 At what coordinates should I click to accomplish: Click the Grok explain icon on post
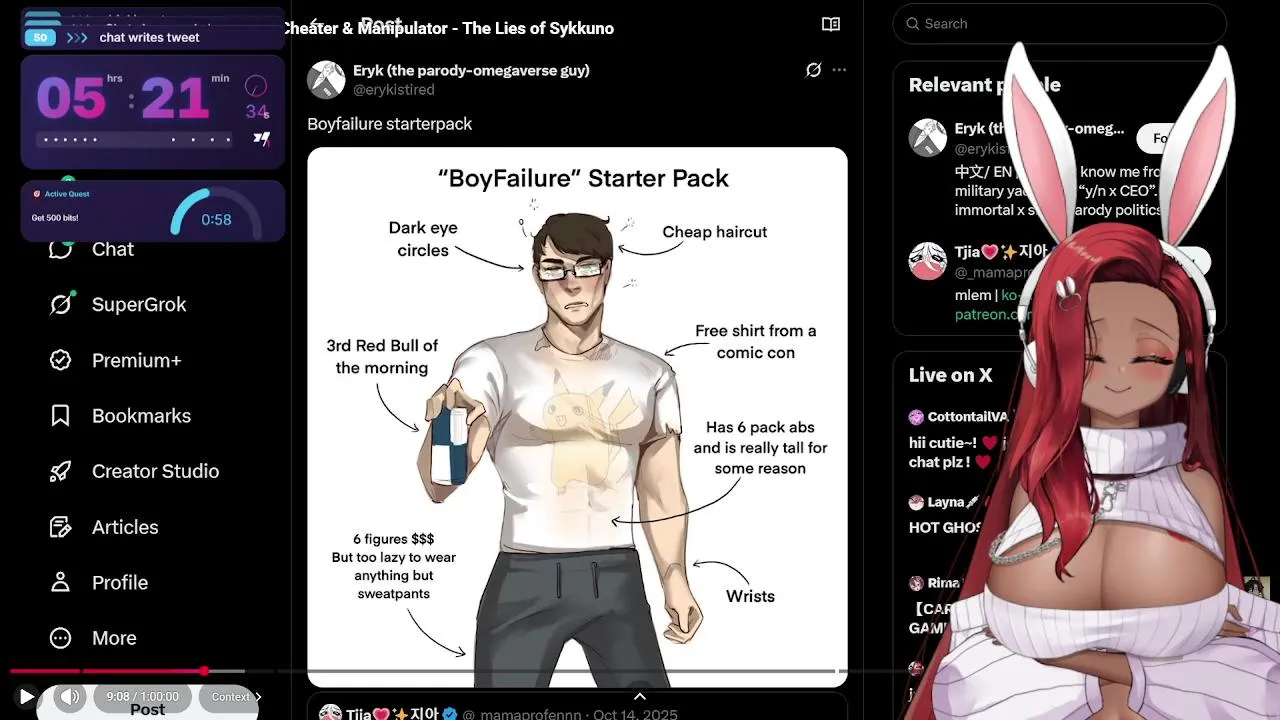[813, 70]
